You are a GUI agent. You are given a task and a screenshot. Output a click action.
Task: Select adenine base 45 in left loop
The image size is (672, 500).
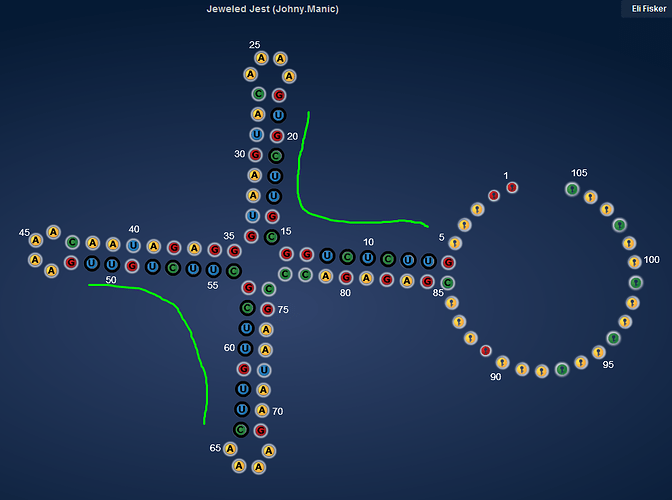[x=35, y=240]
